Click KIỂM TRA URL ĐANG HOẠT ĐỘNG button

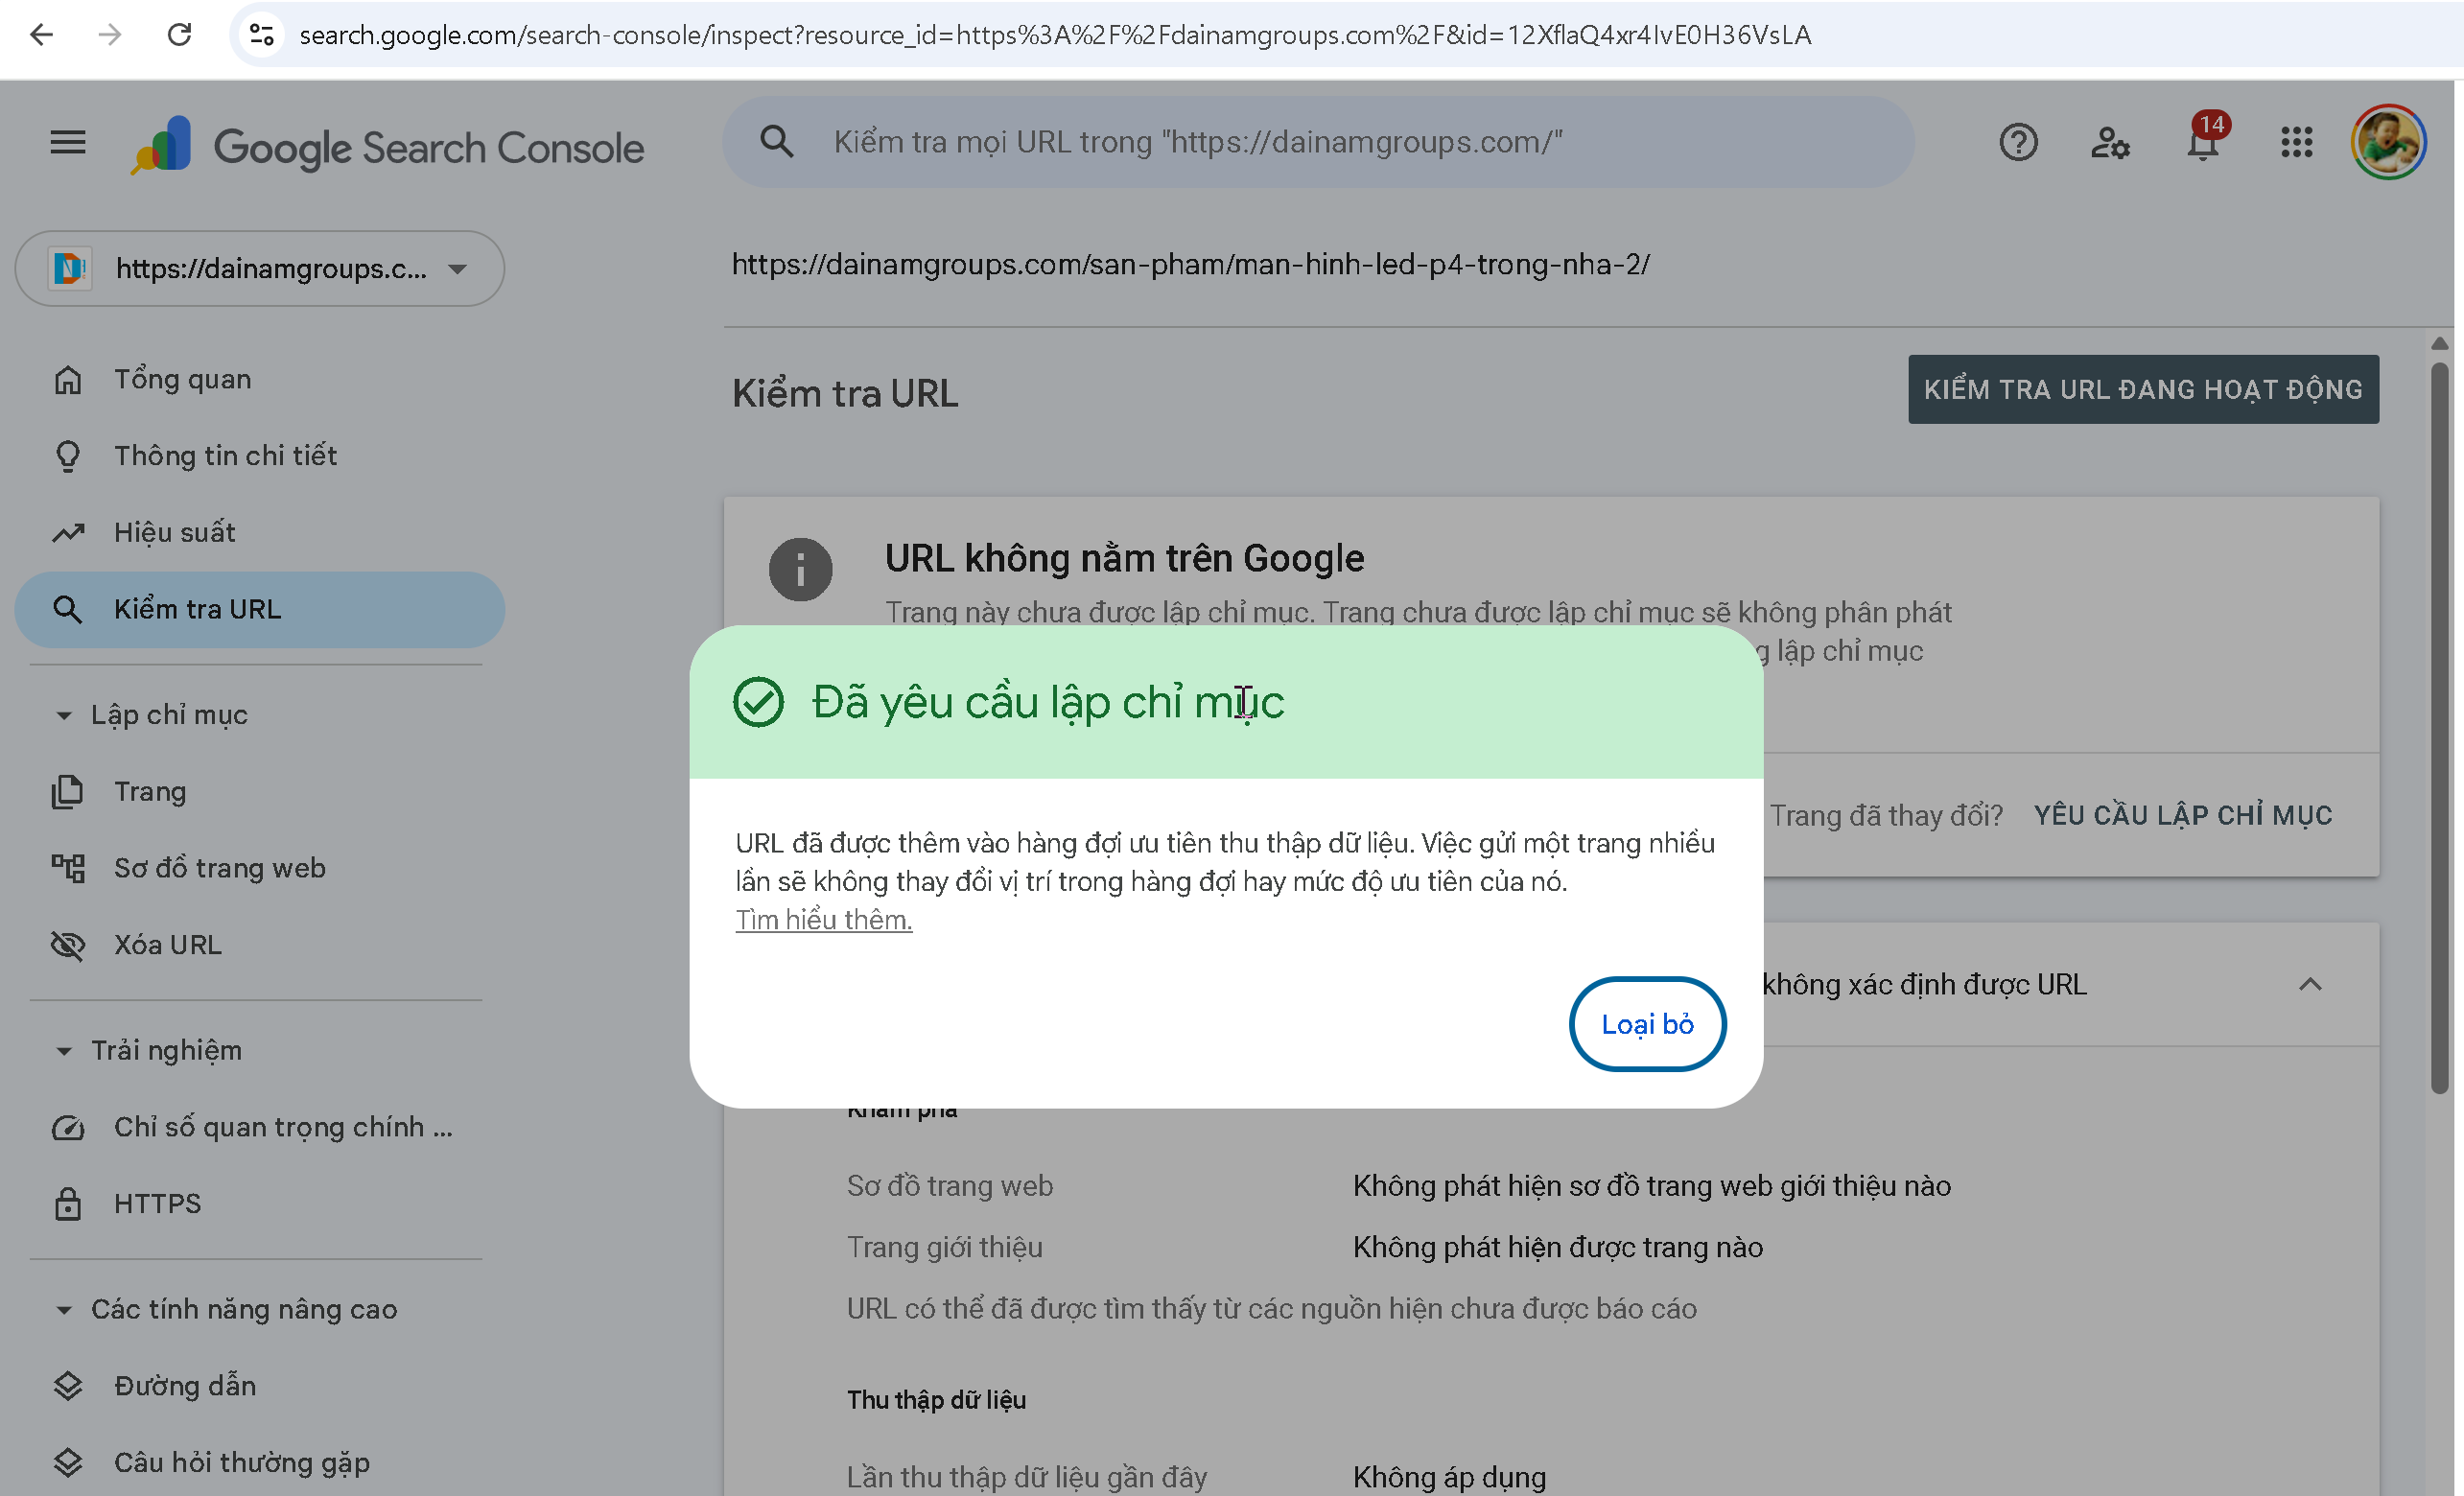tap(2143, 389)
